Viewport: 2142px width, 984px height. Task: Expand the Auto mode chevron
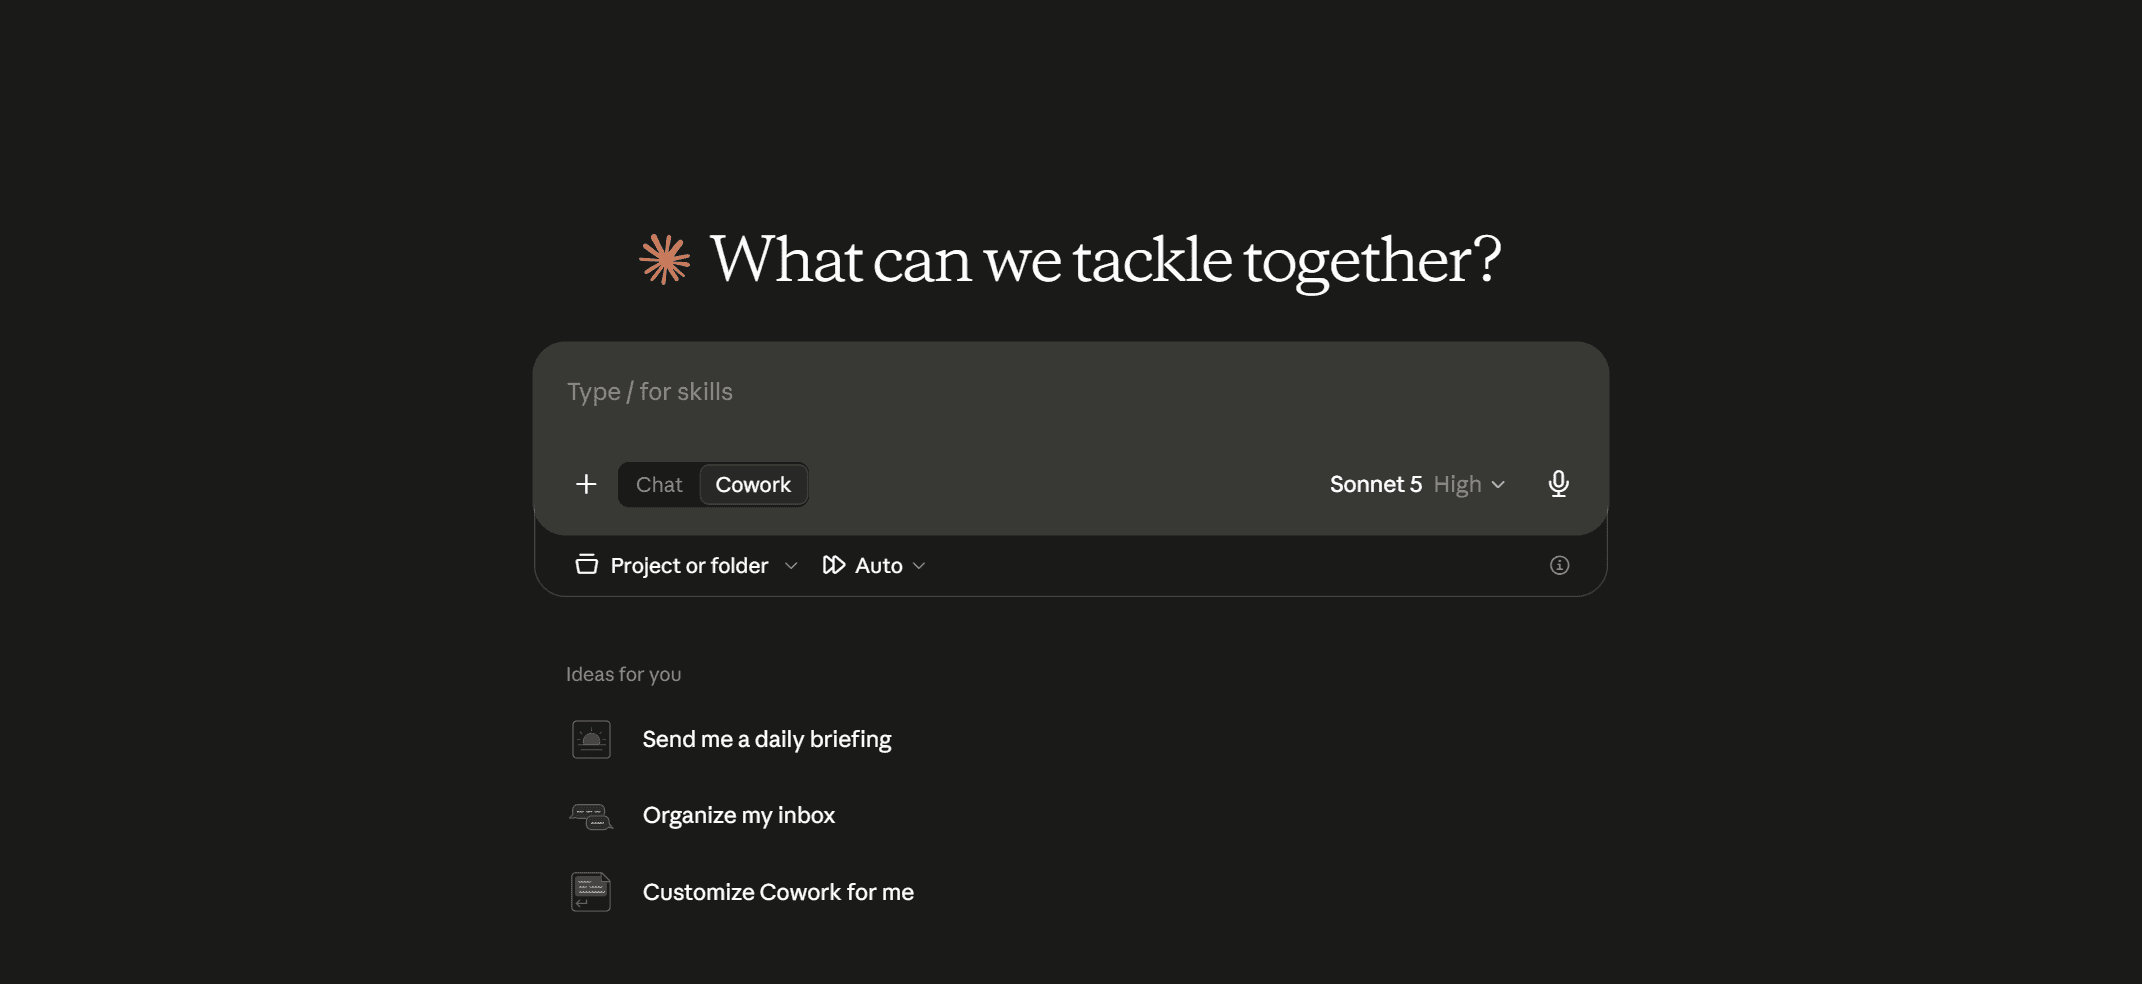(x=919, y=566)
